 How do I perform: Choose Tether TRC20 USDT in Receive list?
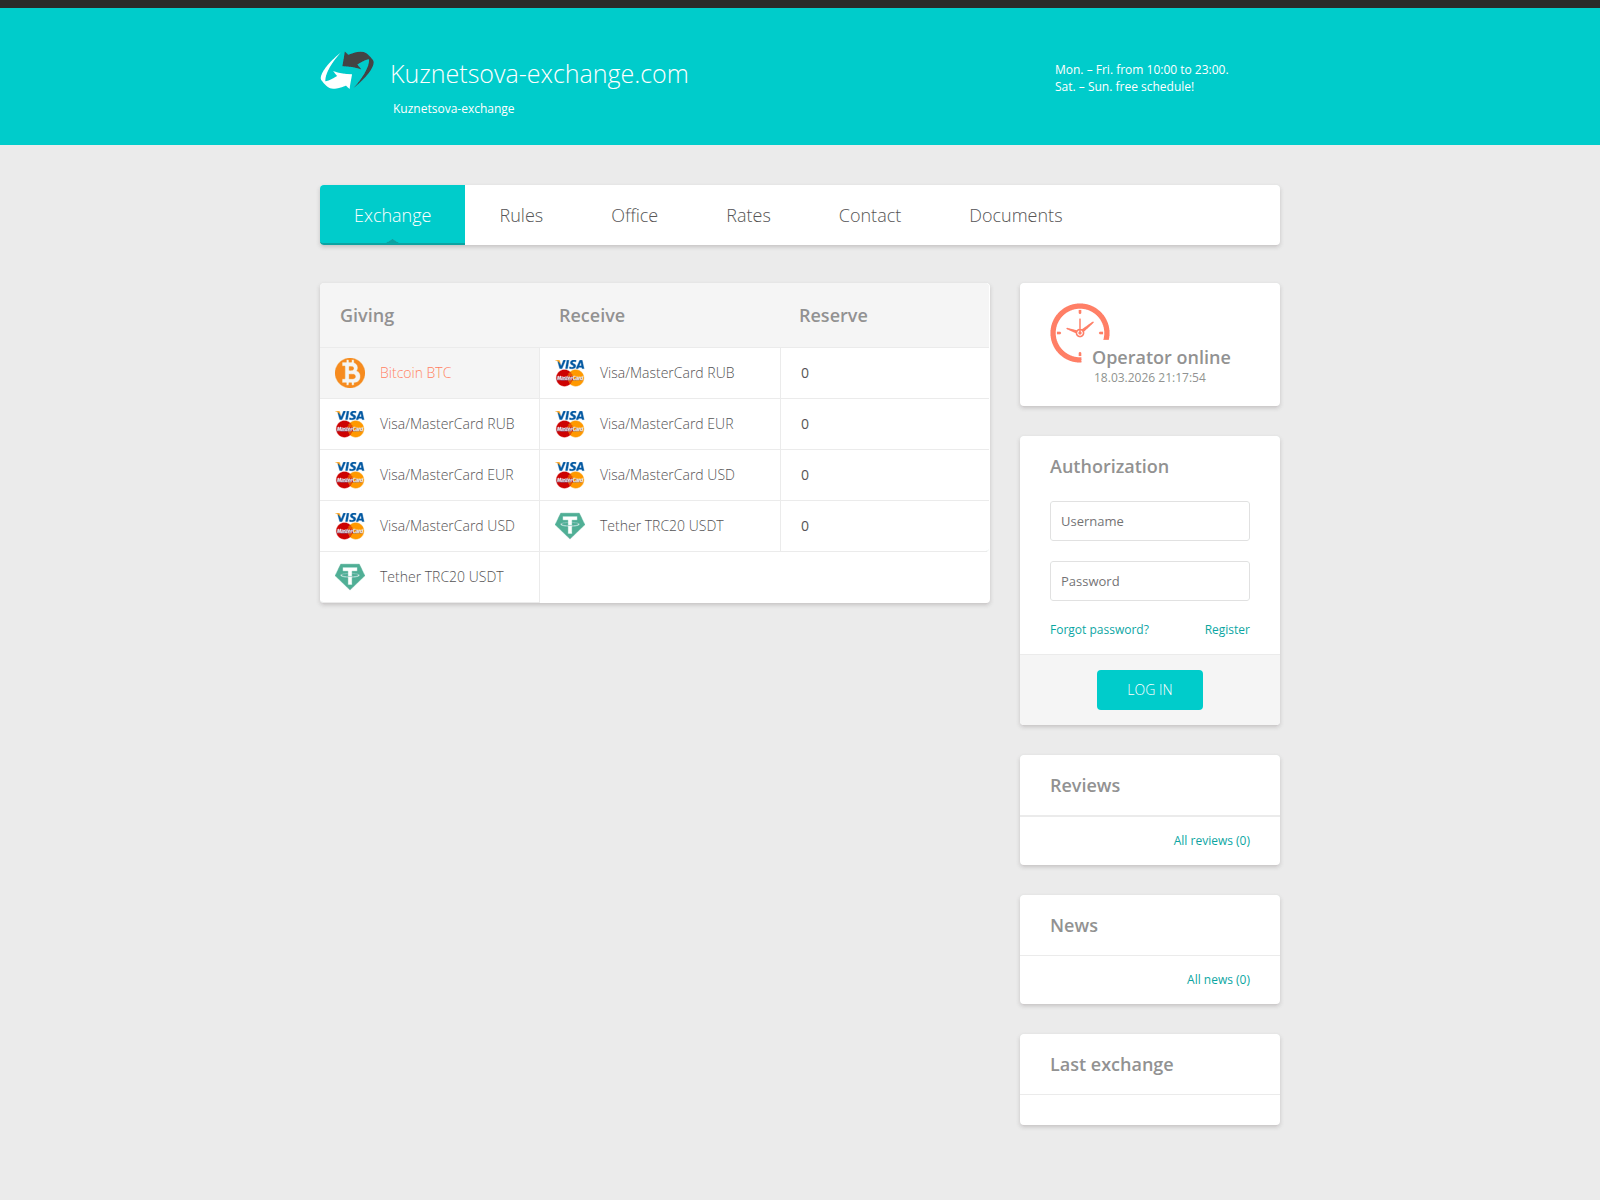click(660, 526)
